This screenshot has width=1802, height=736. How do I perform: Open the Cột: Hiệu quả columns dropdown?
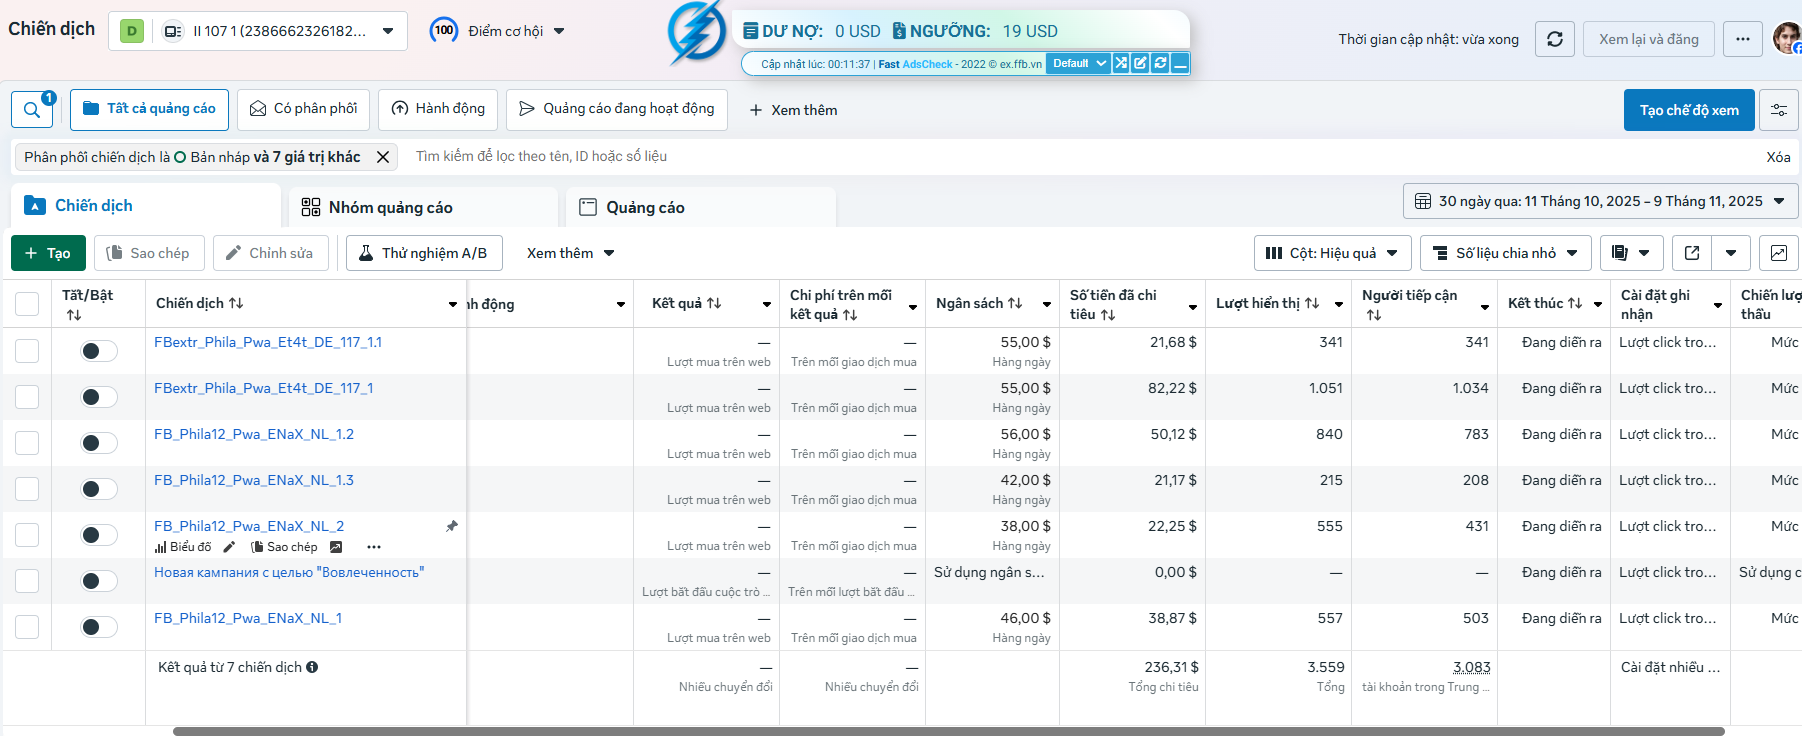click(x=1332, y=253)
